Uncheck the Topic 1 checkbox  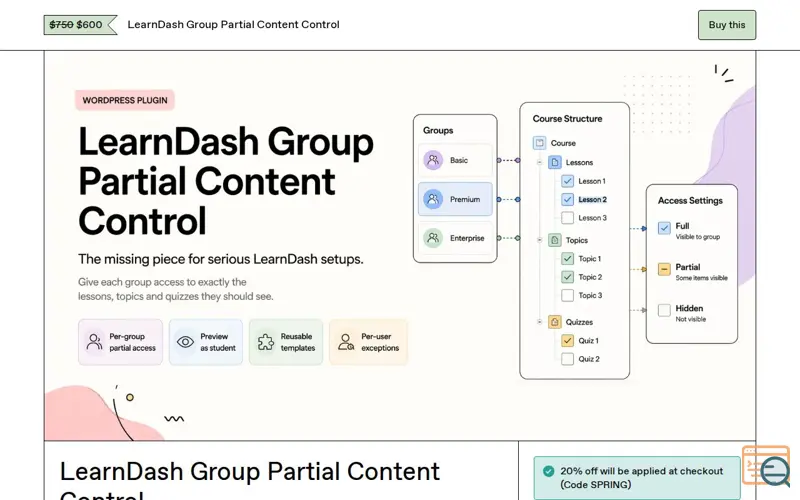point(567,259)
